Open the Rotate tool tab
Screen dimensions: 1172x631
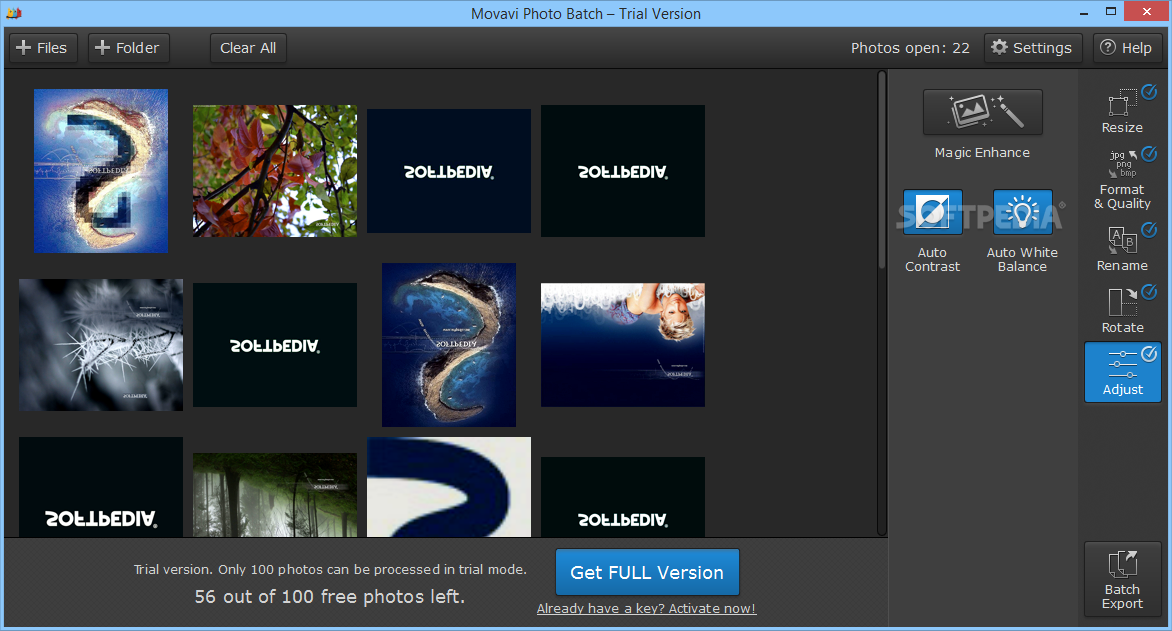coord(1122,310)
